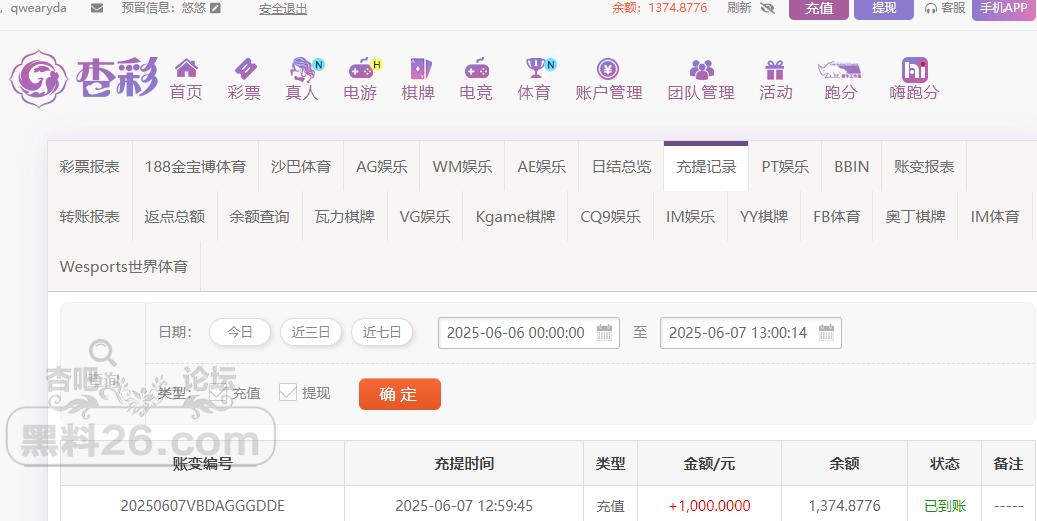Viewport: 1037px width, 521px height.
Task: Open the 彩票 lottery ticket icon
Action: 244,68
